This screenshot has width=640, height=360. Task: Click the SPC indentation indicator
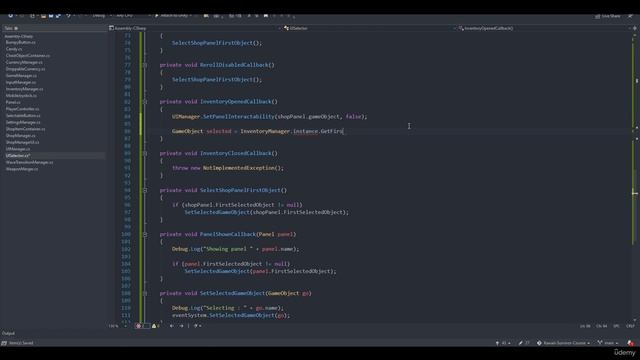tap(616, 326)
